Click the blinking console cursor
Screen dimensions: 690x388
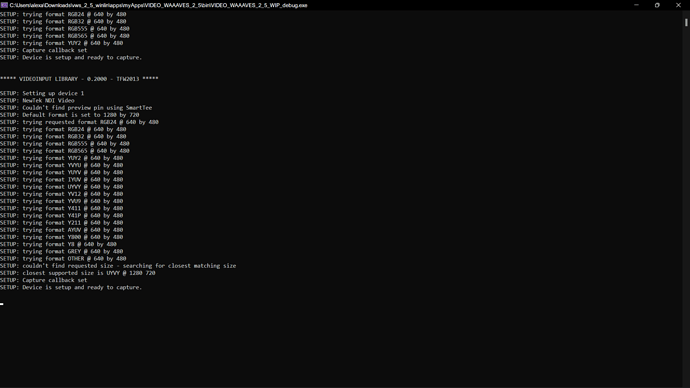coord(2,304)
